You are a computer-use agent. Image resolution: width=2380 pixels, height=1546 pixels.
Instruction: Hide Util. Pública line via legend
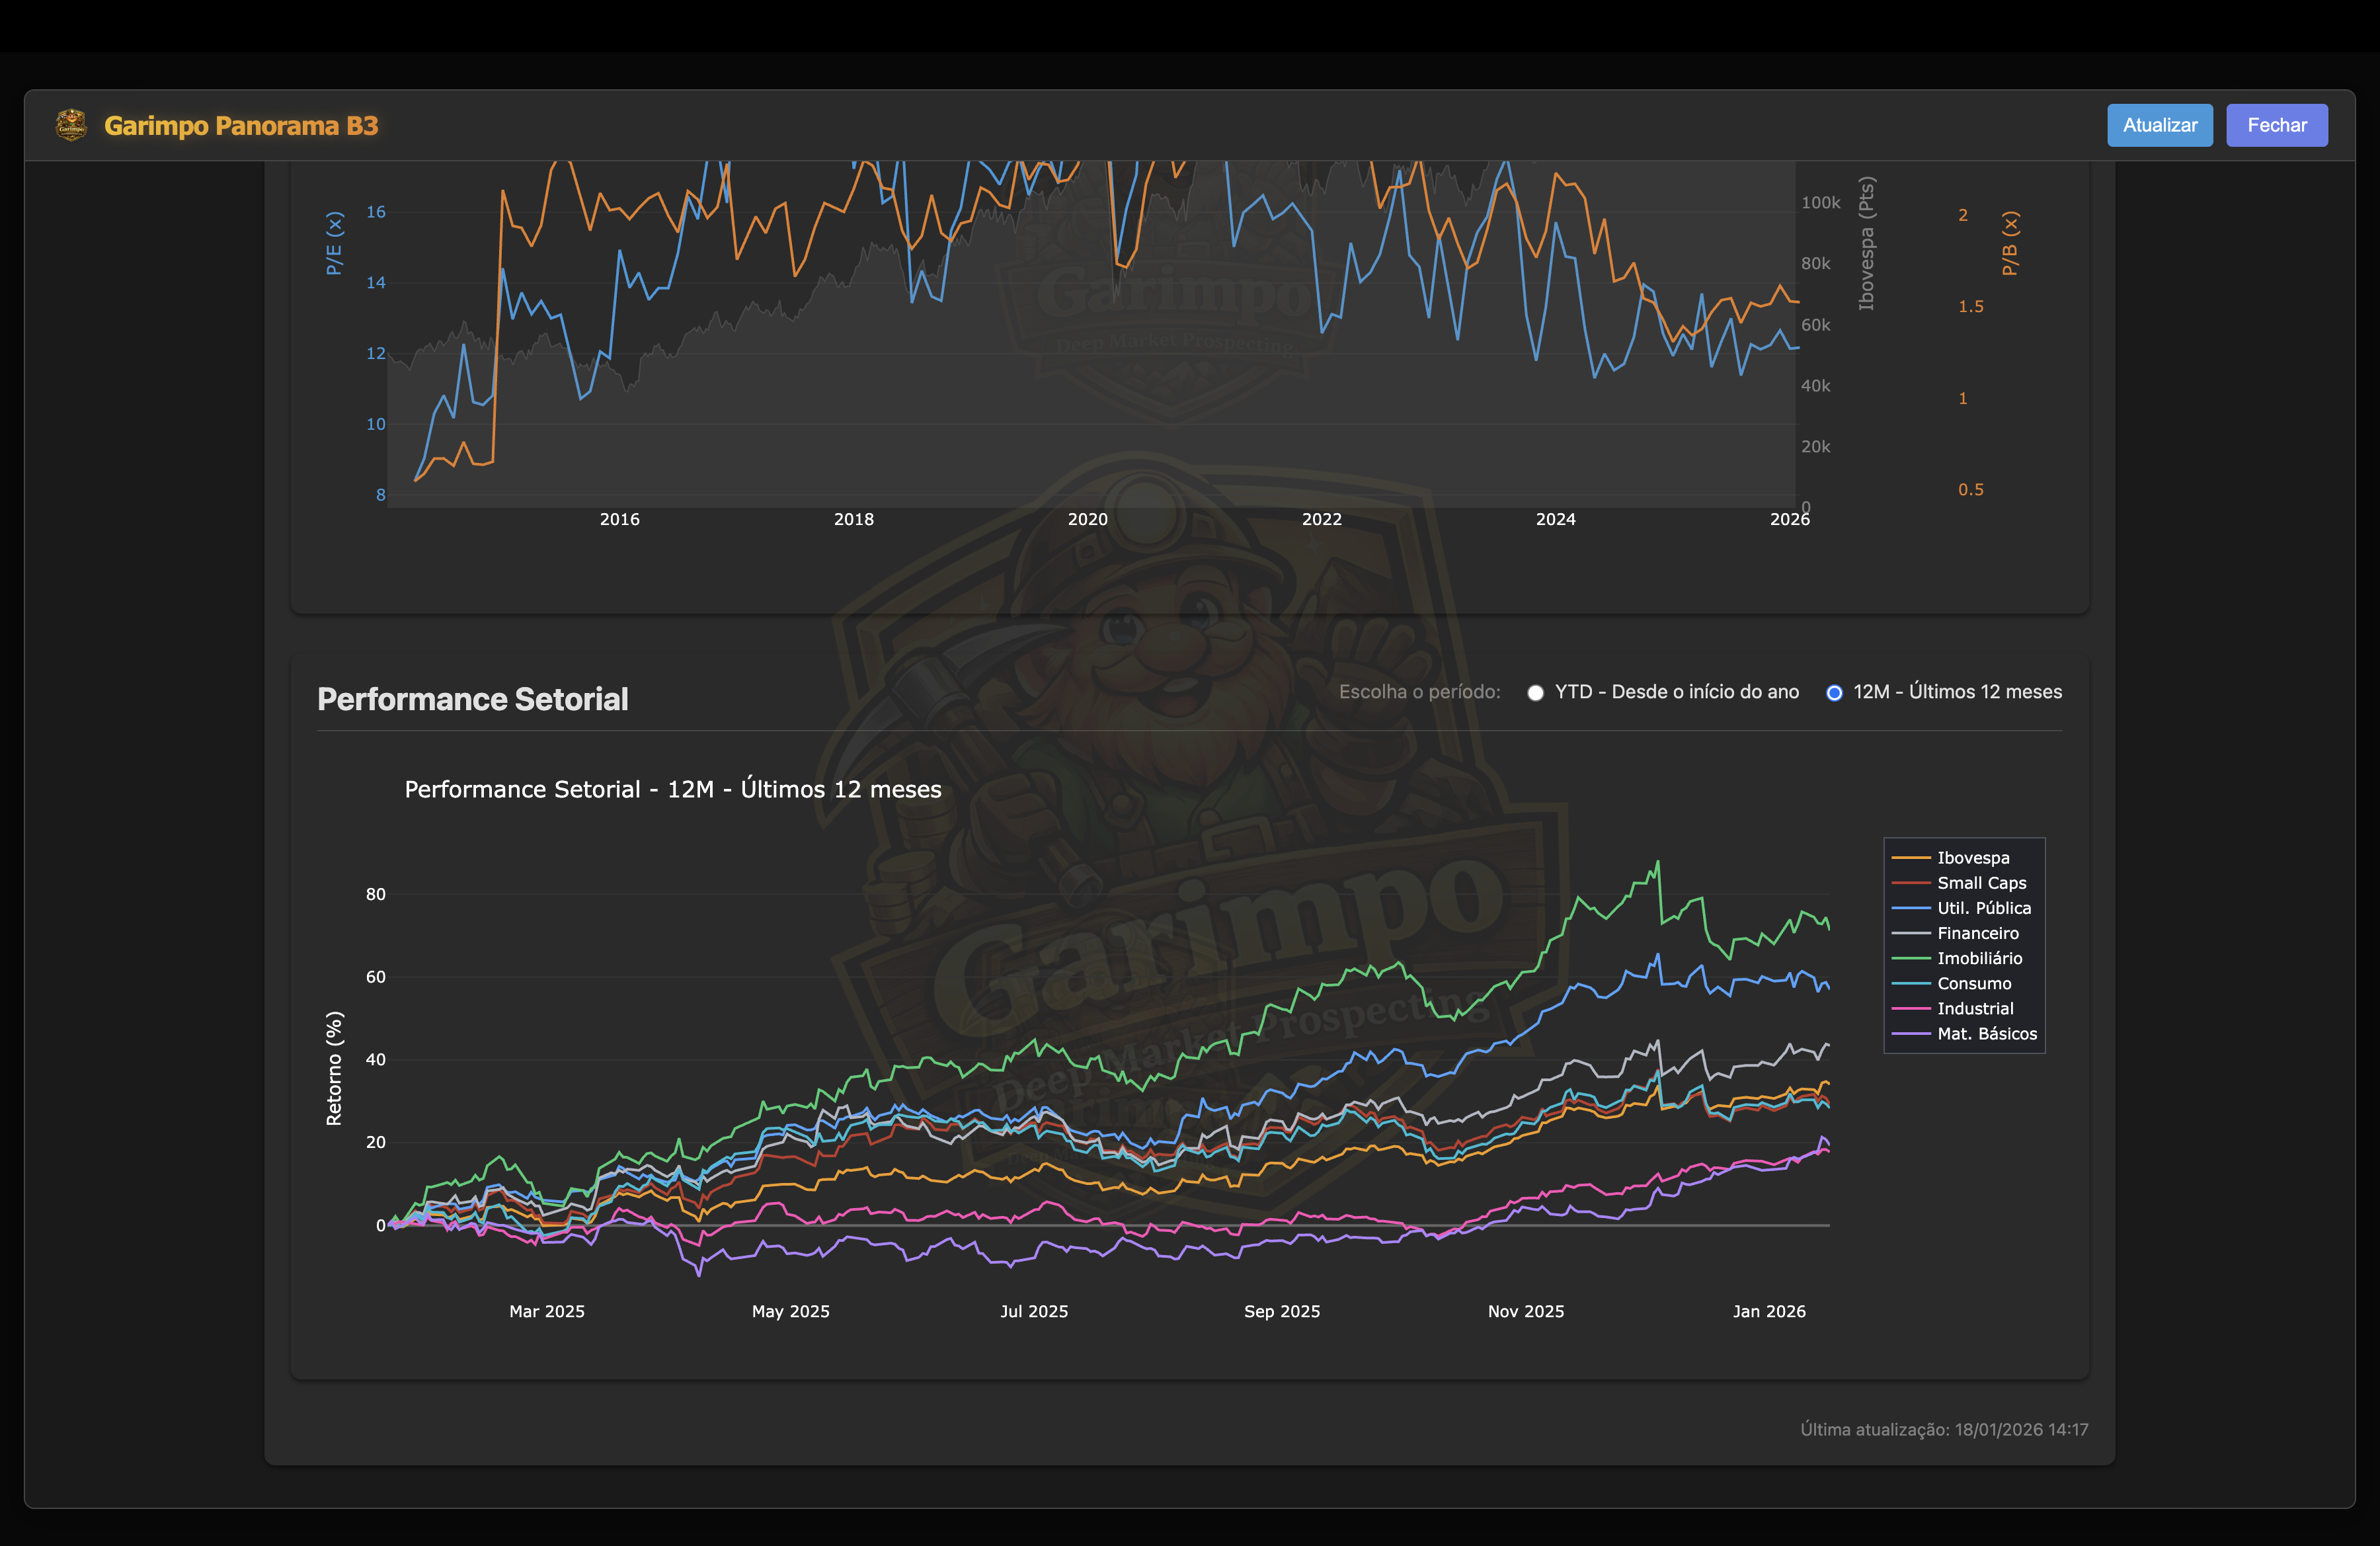point(1983,908)
